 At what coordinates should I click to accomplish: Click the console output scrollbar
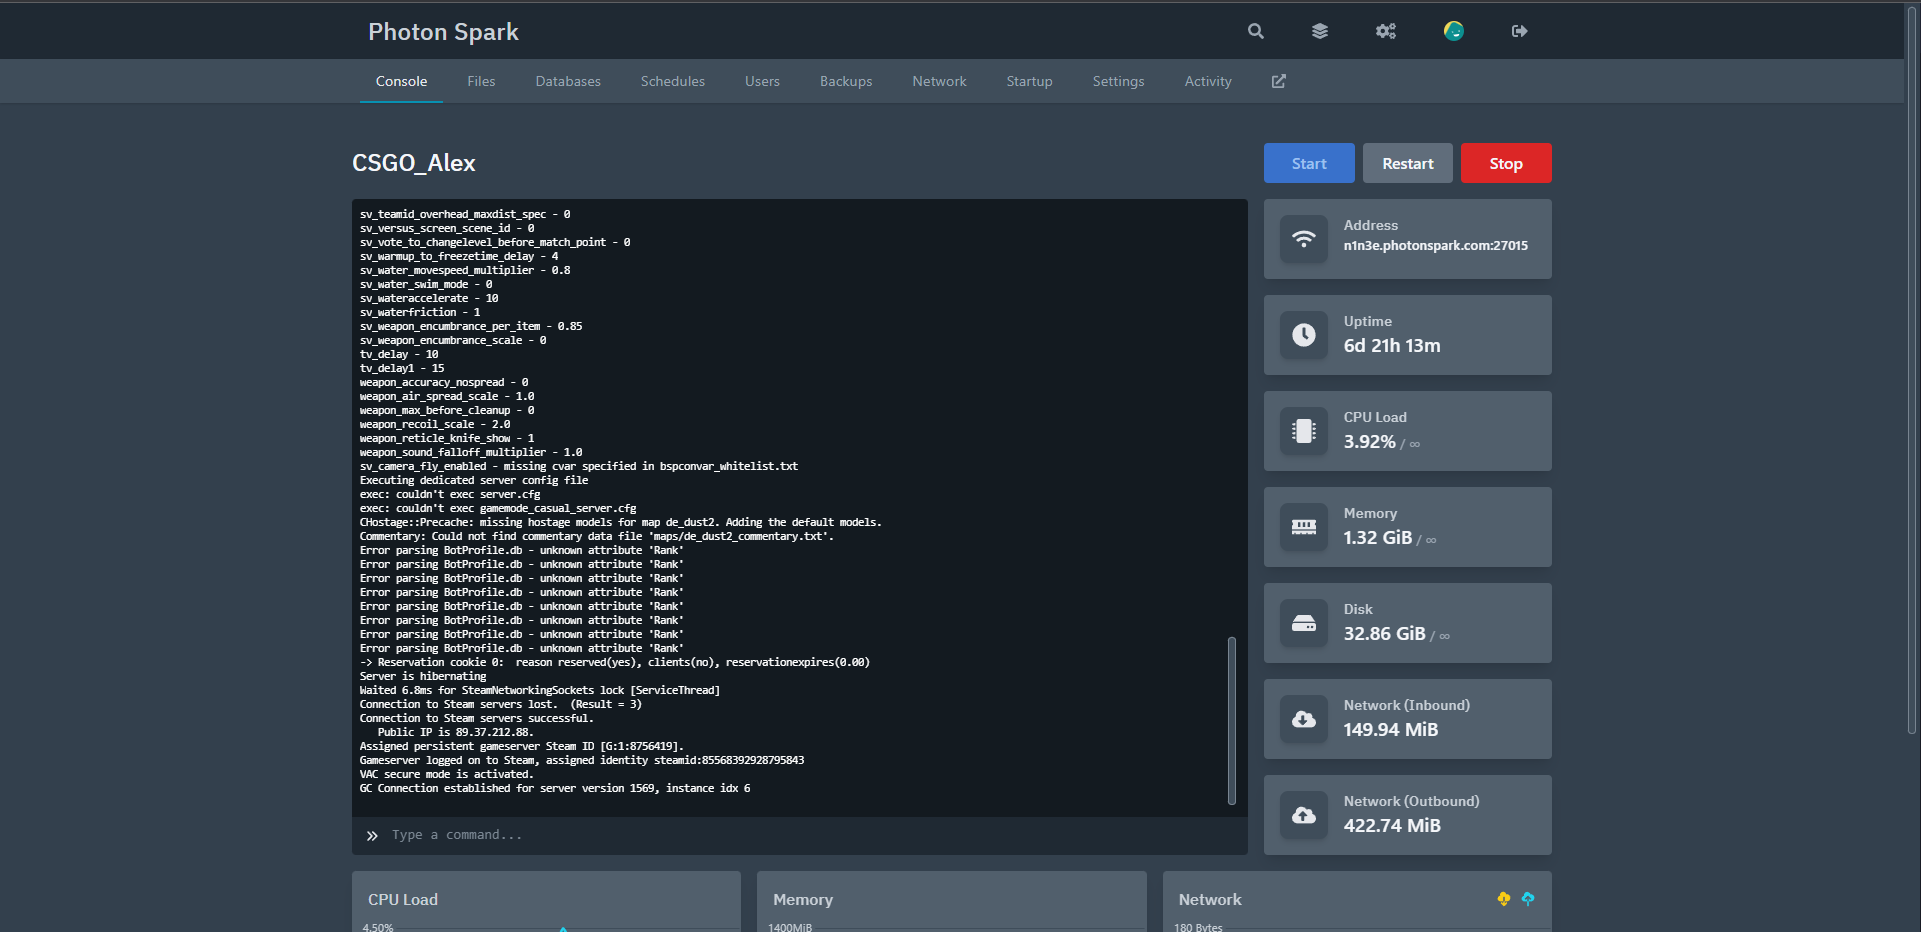click(x=1232, y=720)
